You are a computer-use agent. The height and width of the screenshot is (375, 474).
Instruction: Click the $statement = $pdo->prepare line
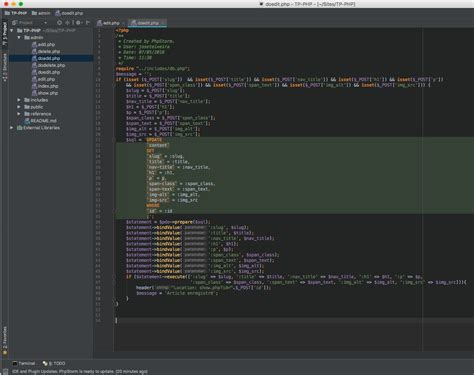[168, 222]
